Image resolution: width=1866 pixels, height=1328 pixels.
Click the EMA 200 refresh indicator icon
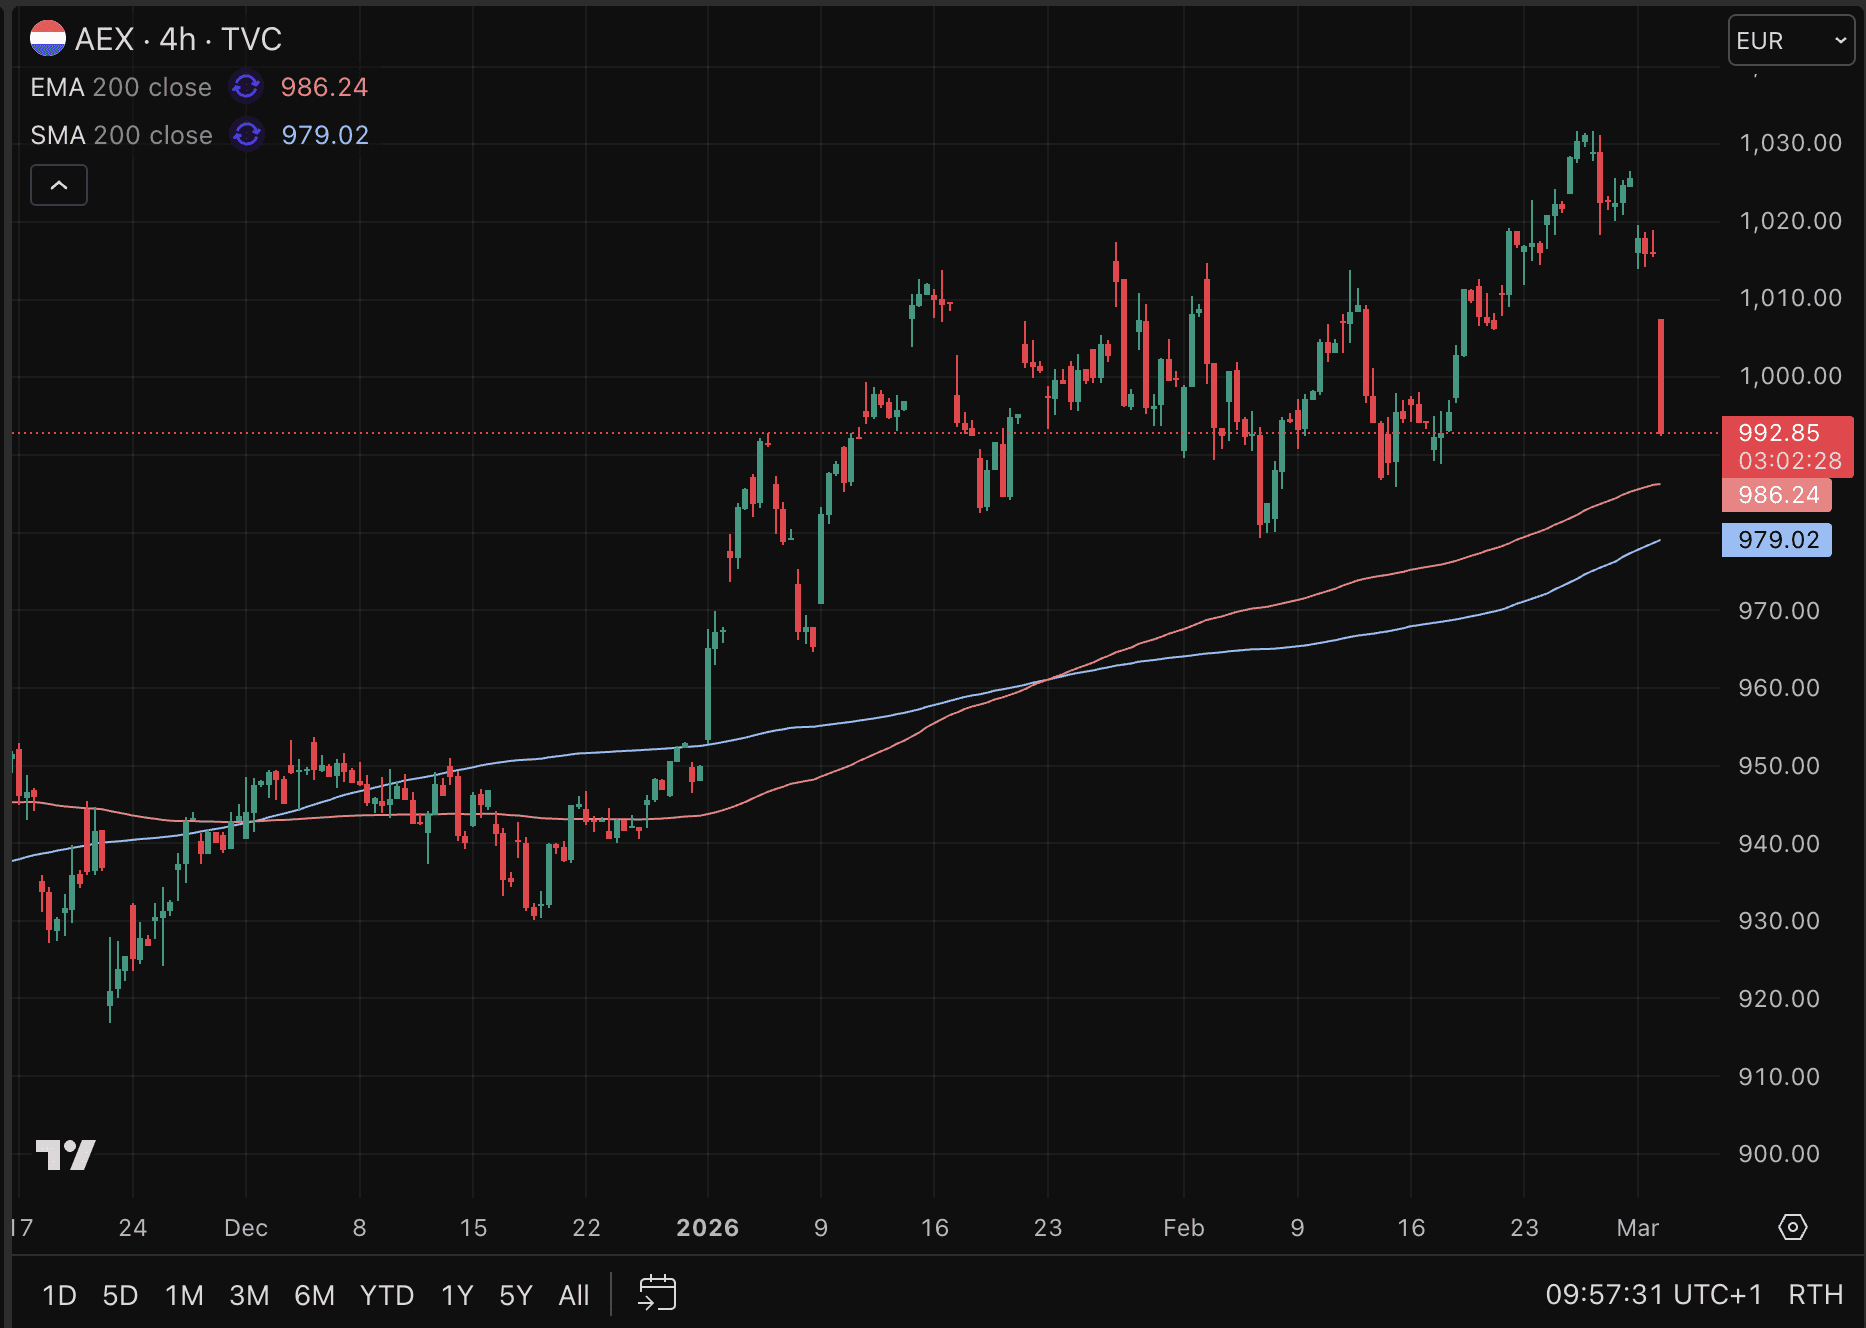[246, 87]
